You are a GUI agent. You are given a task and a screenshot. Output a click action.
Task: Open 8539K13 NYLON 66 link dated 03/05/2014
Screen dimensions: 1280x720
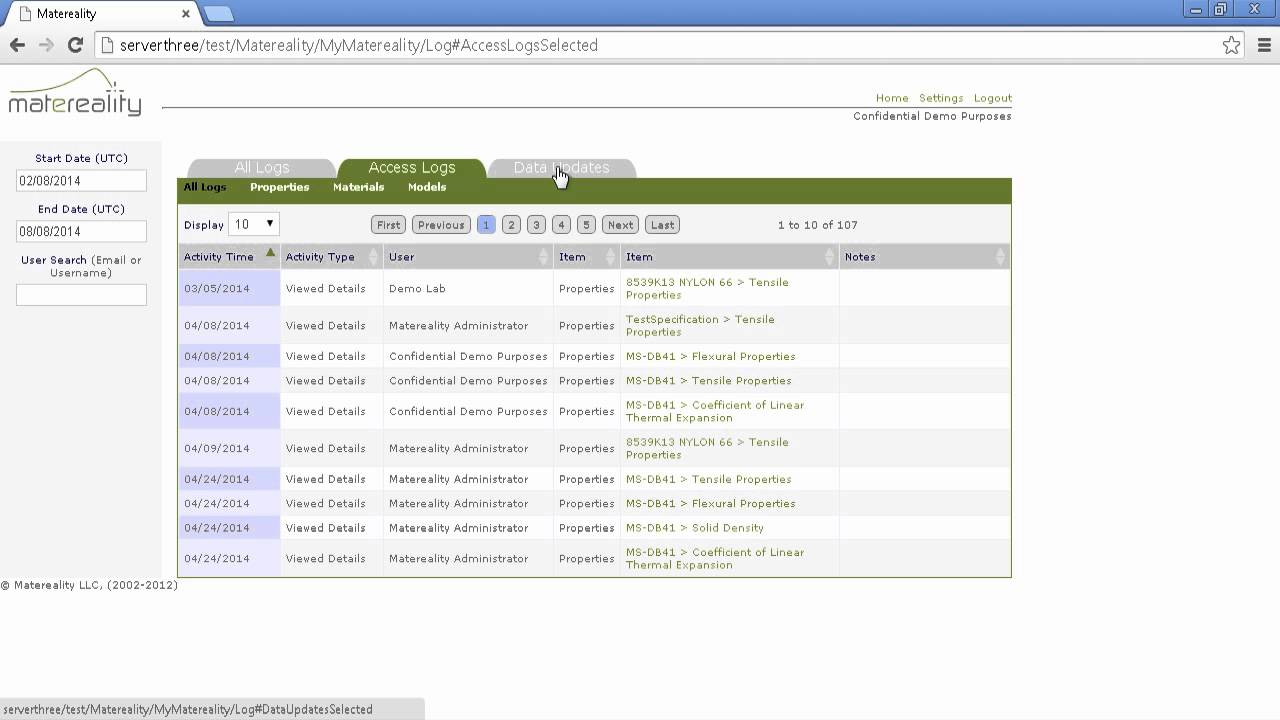tap(707, 288)
